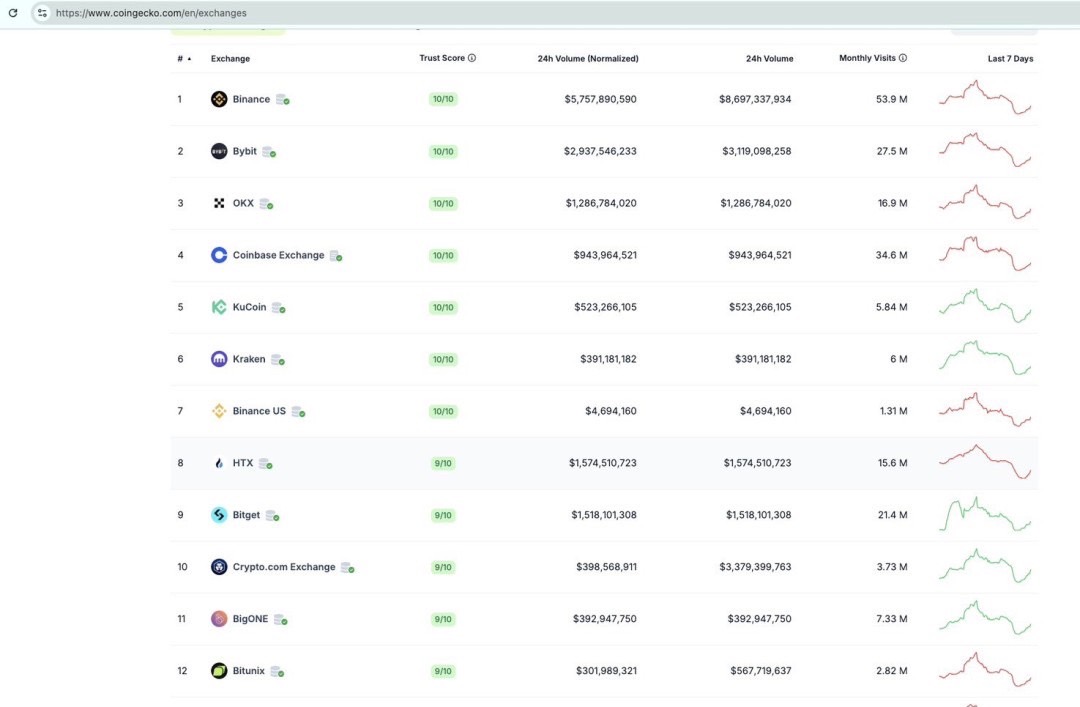Select Binance's $8,697,337,934 24h volume value
Image resolution: width=1080 pixels, height=707 pixels.
pos(755,99)
